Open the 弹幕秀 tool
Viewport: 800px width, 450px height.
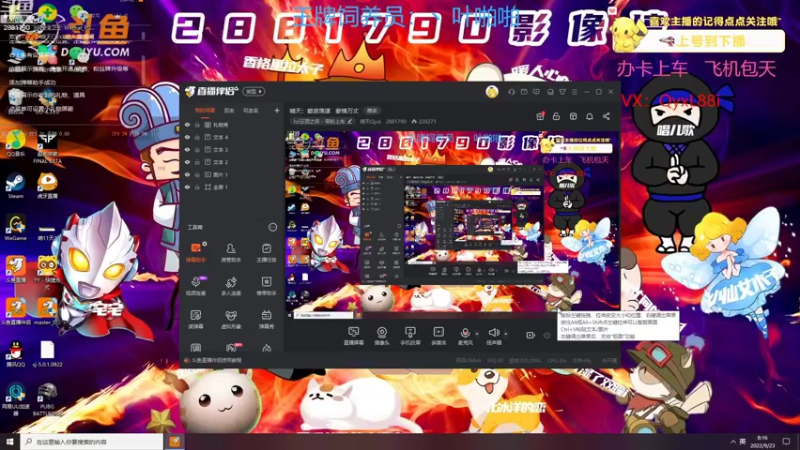[266, 319]
